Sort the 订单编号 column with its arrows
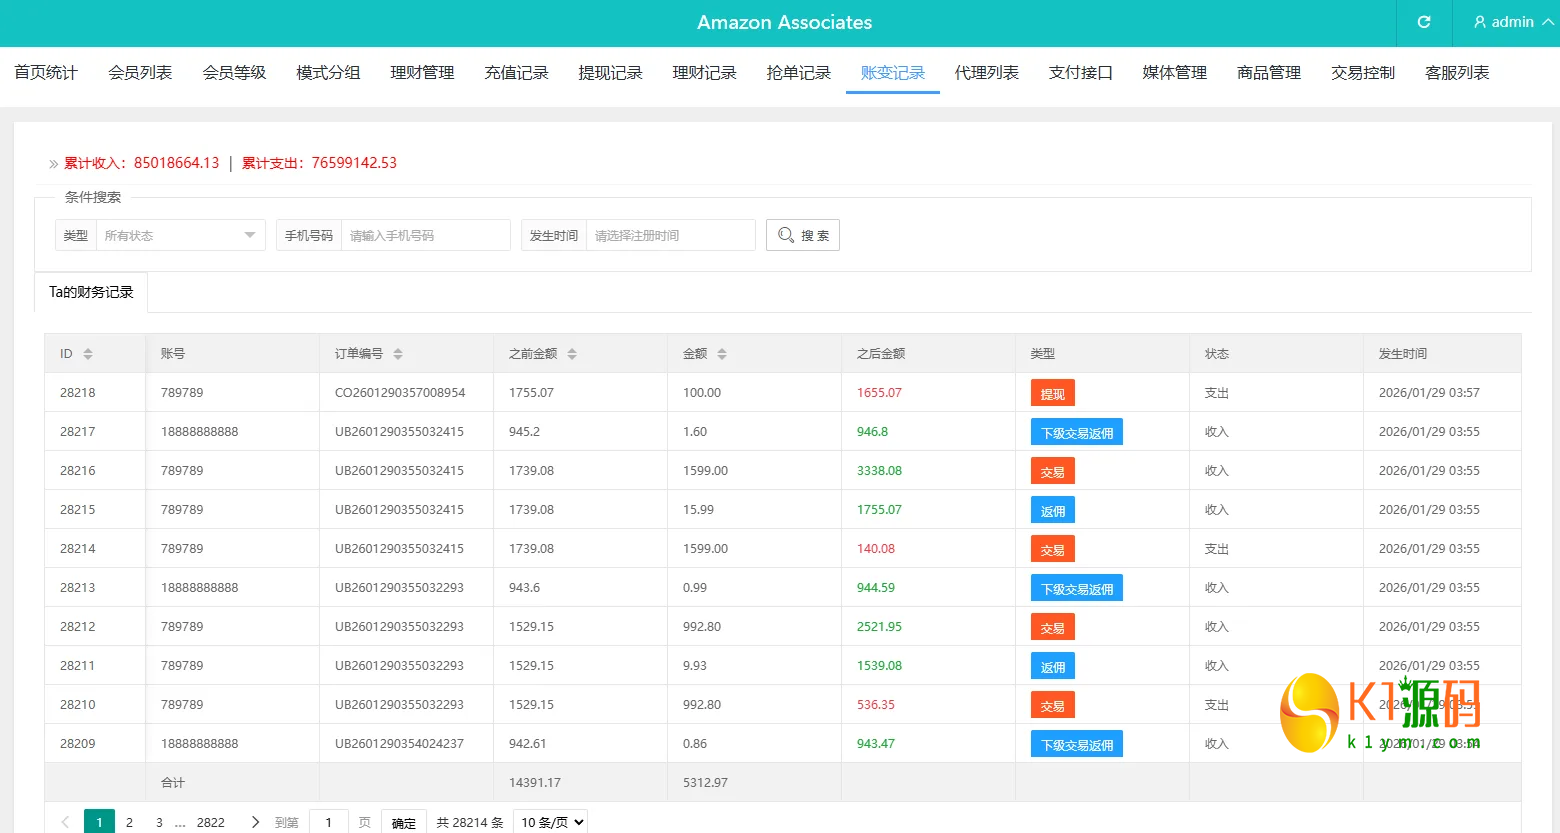Screen dimensions: 1560x833 click(398, 353)
